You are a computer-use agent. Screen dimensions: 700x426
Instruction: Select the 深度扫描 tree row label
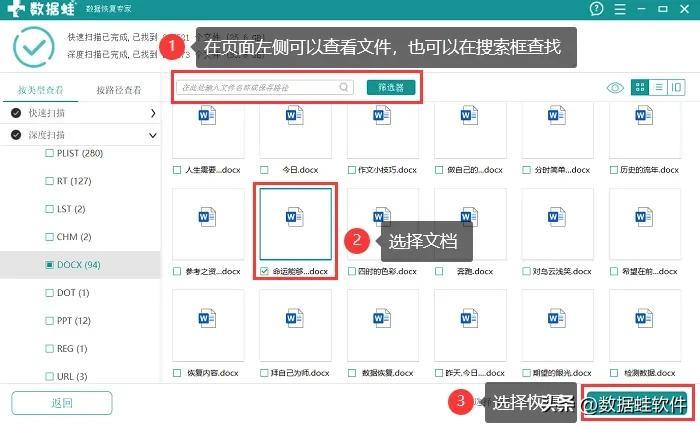click(46, 134)
